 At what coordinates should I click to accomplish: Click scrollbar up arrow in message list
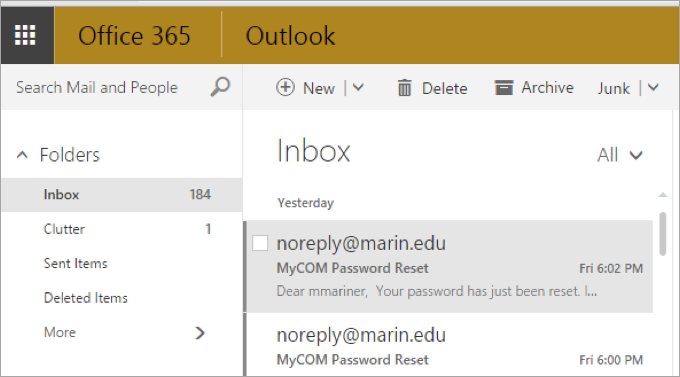662,195
